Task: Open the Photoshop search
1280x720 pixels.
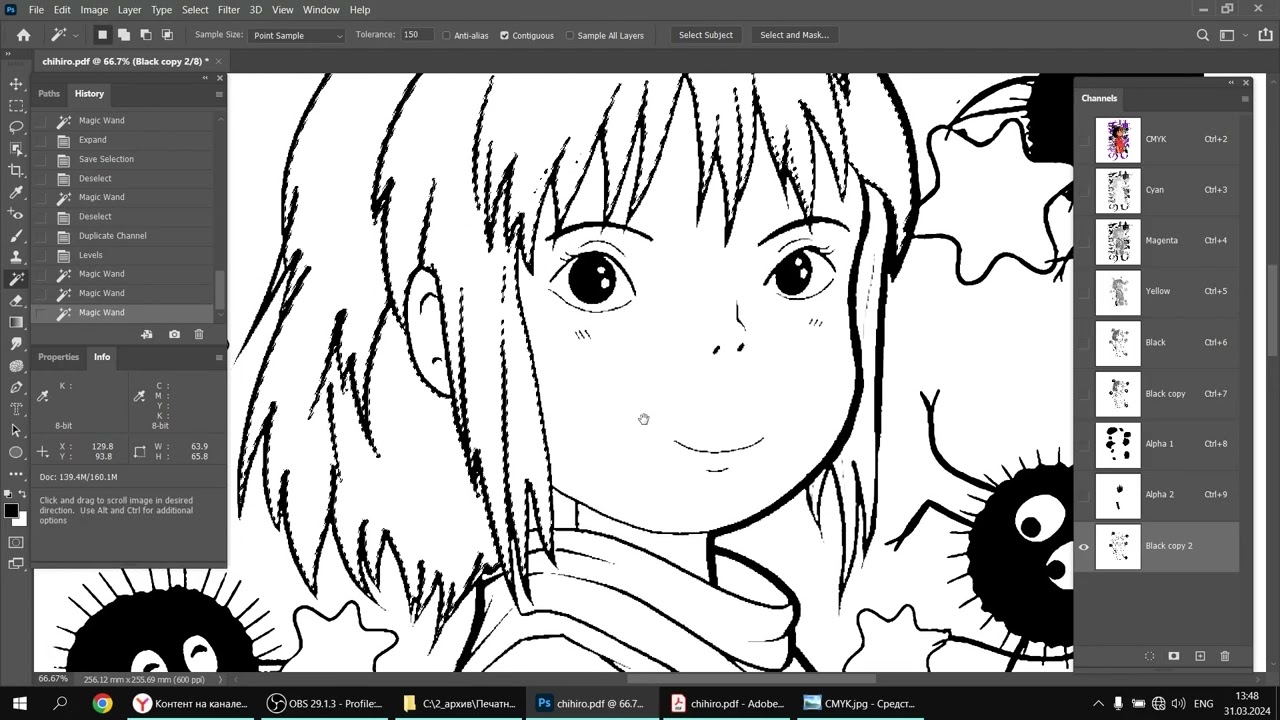Action: click(1203, 35)
